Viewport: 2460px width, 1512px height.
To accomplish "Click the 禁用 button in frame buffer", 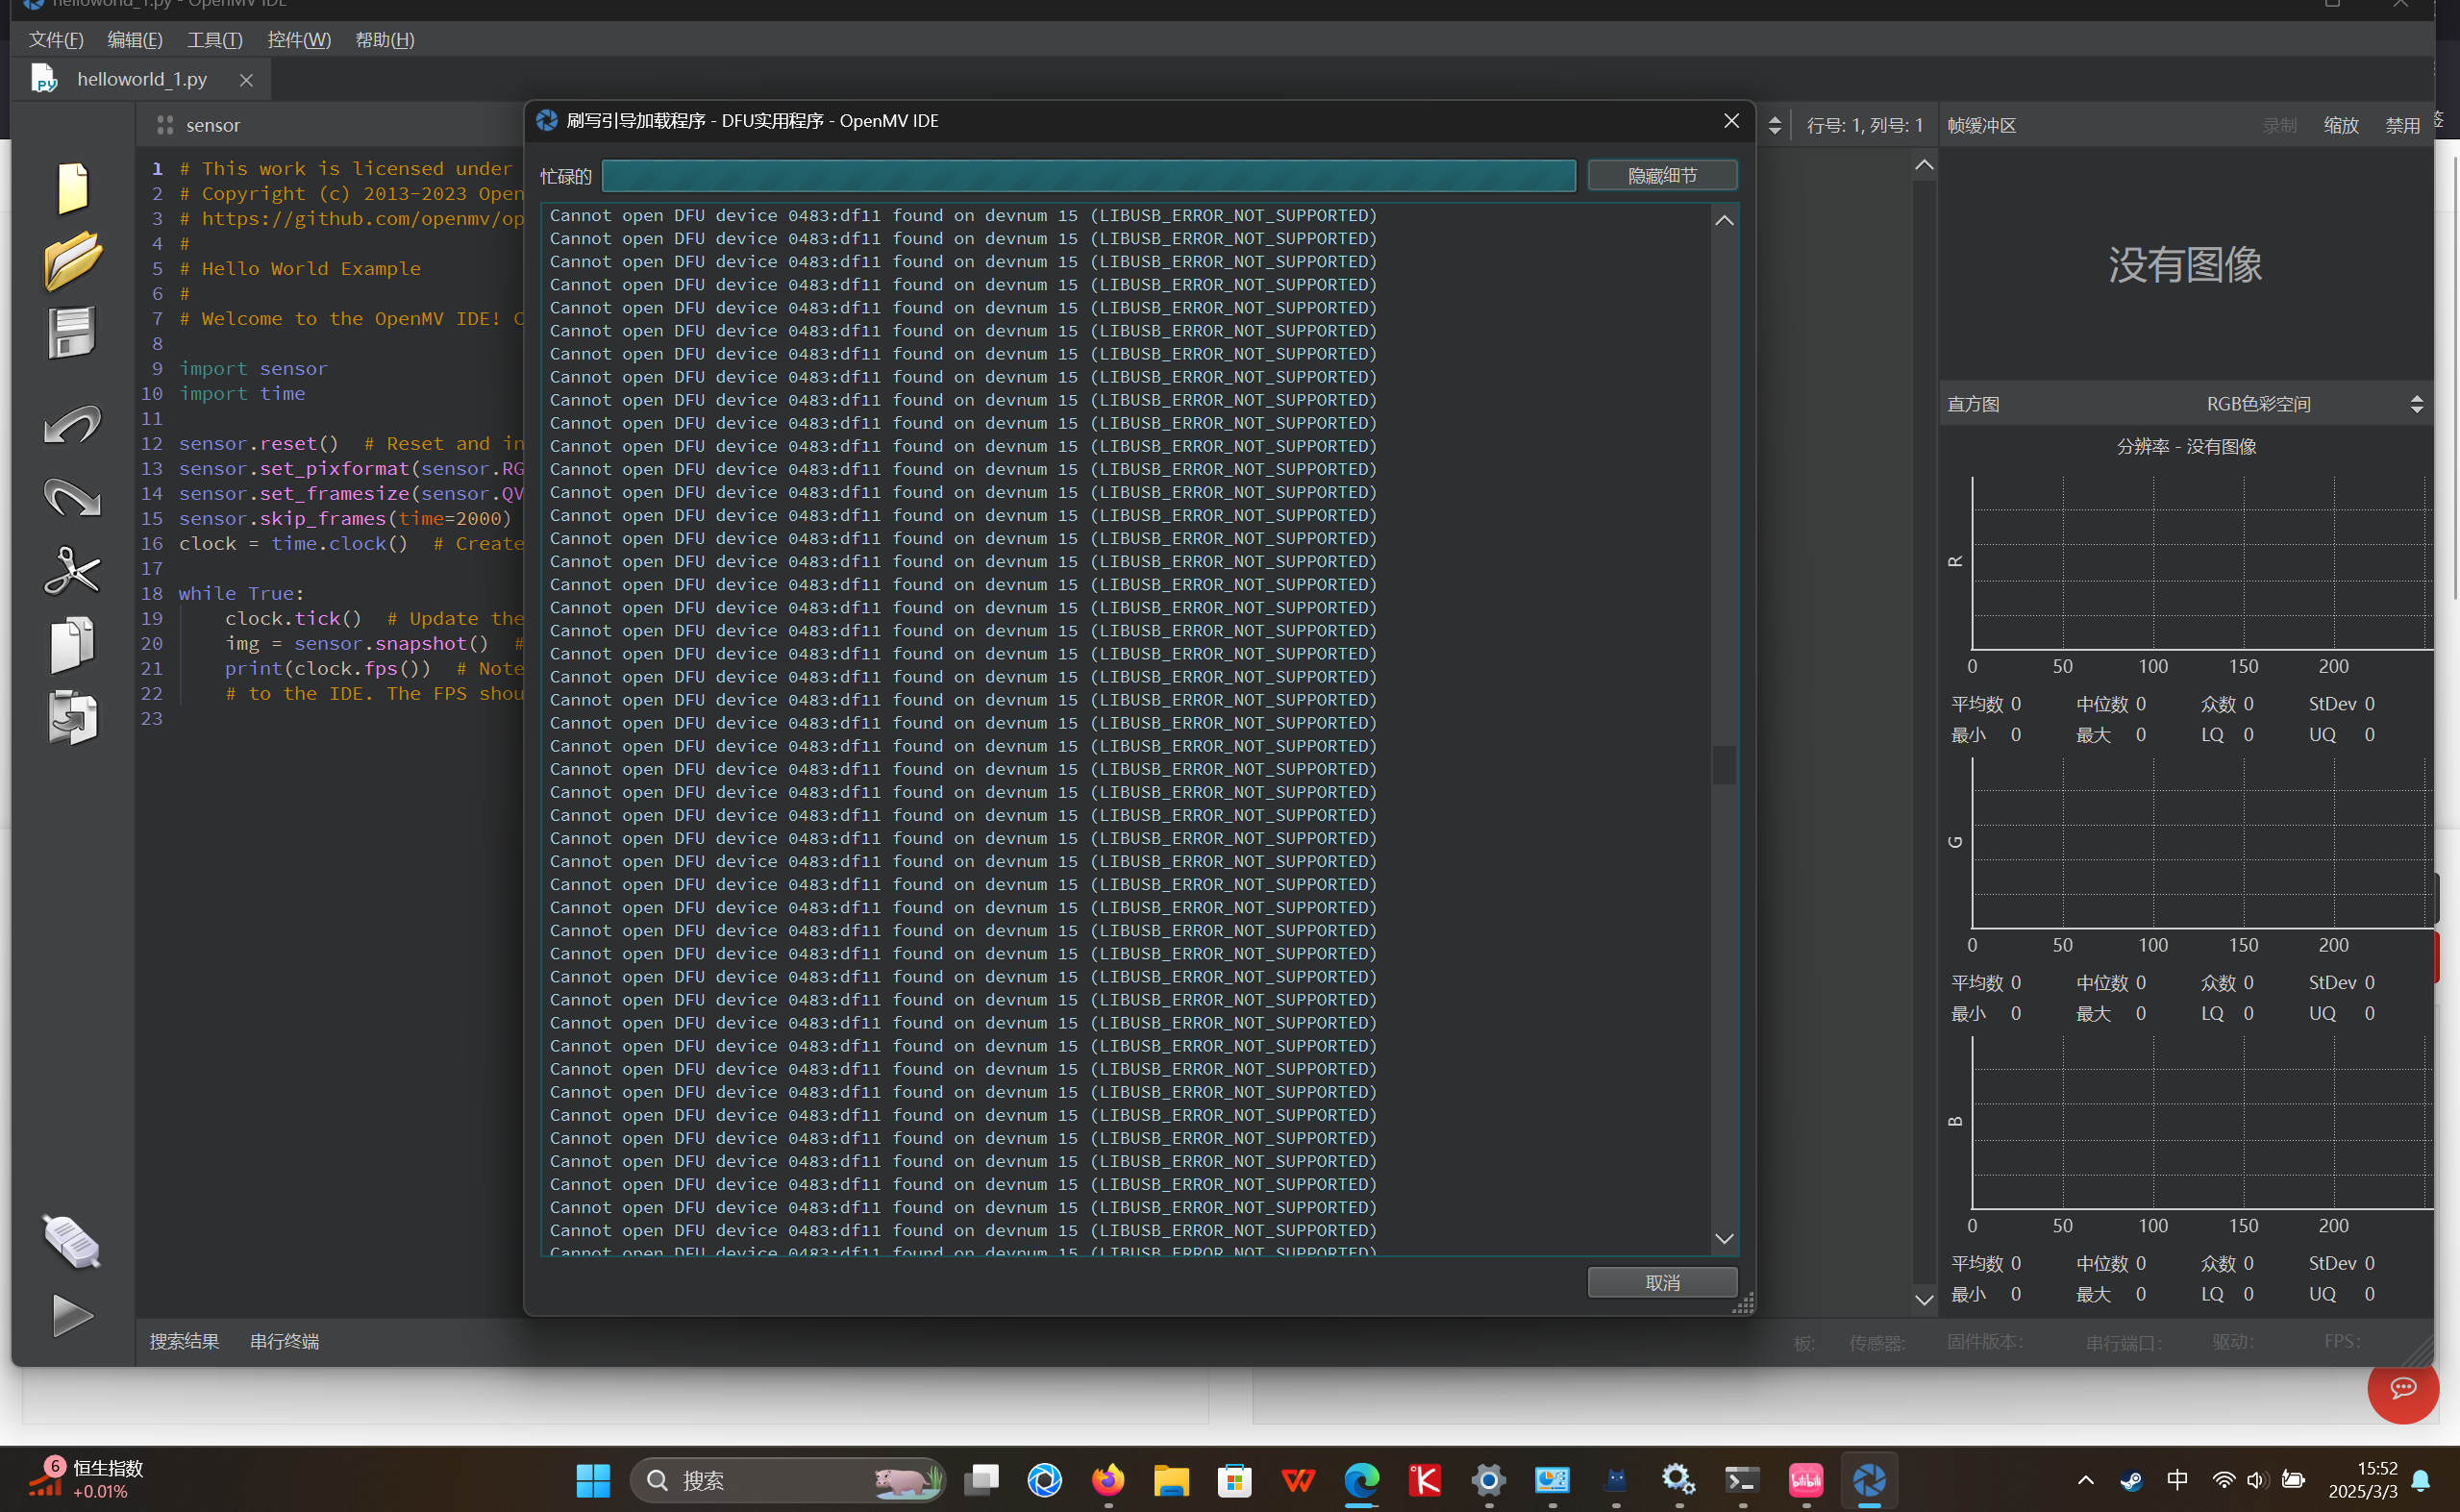I will click(x=2402, y=125).
